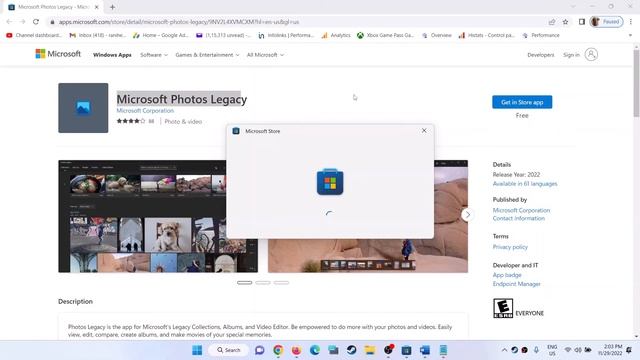Switch the ENG US input language

[552, 350]
